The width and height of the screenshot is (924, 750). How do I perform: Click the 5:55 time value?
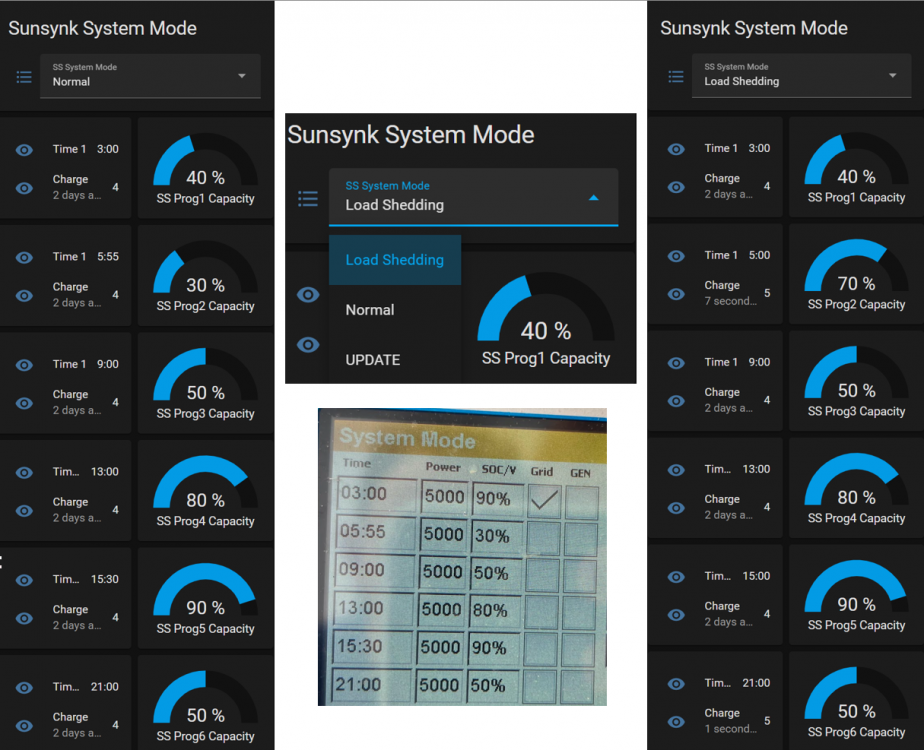coord(108,257)
